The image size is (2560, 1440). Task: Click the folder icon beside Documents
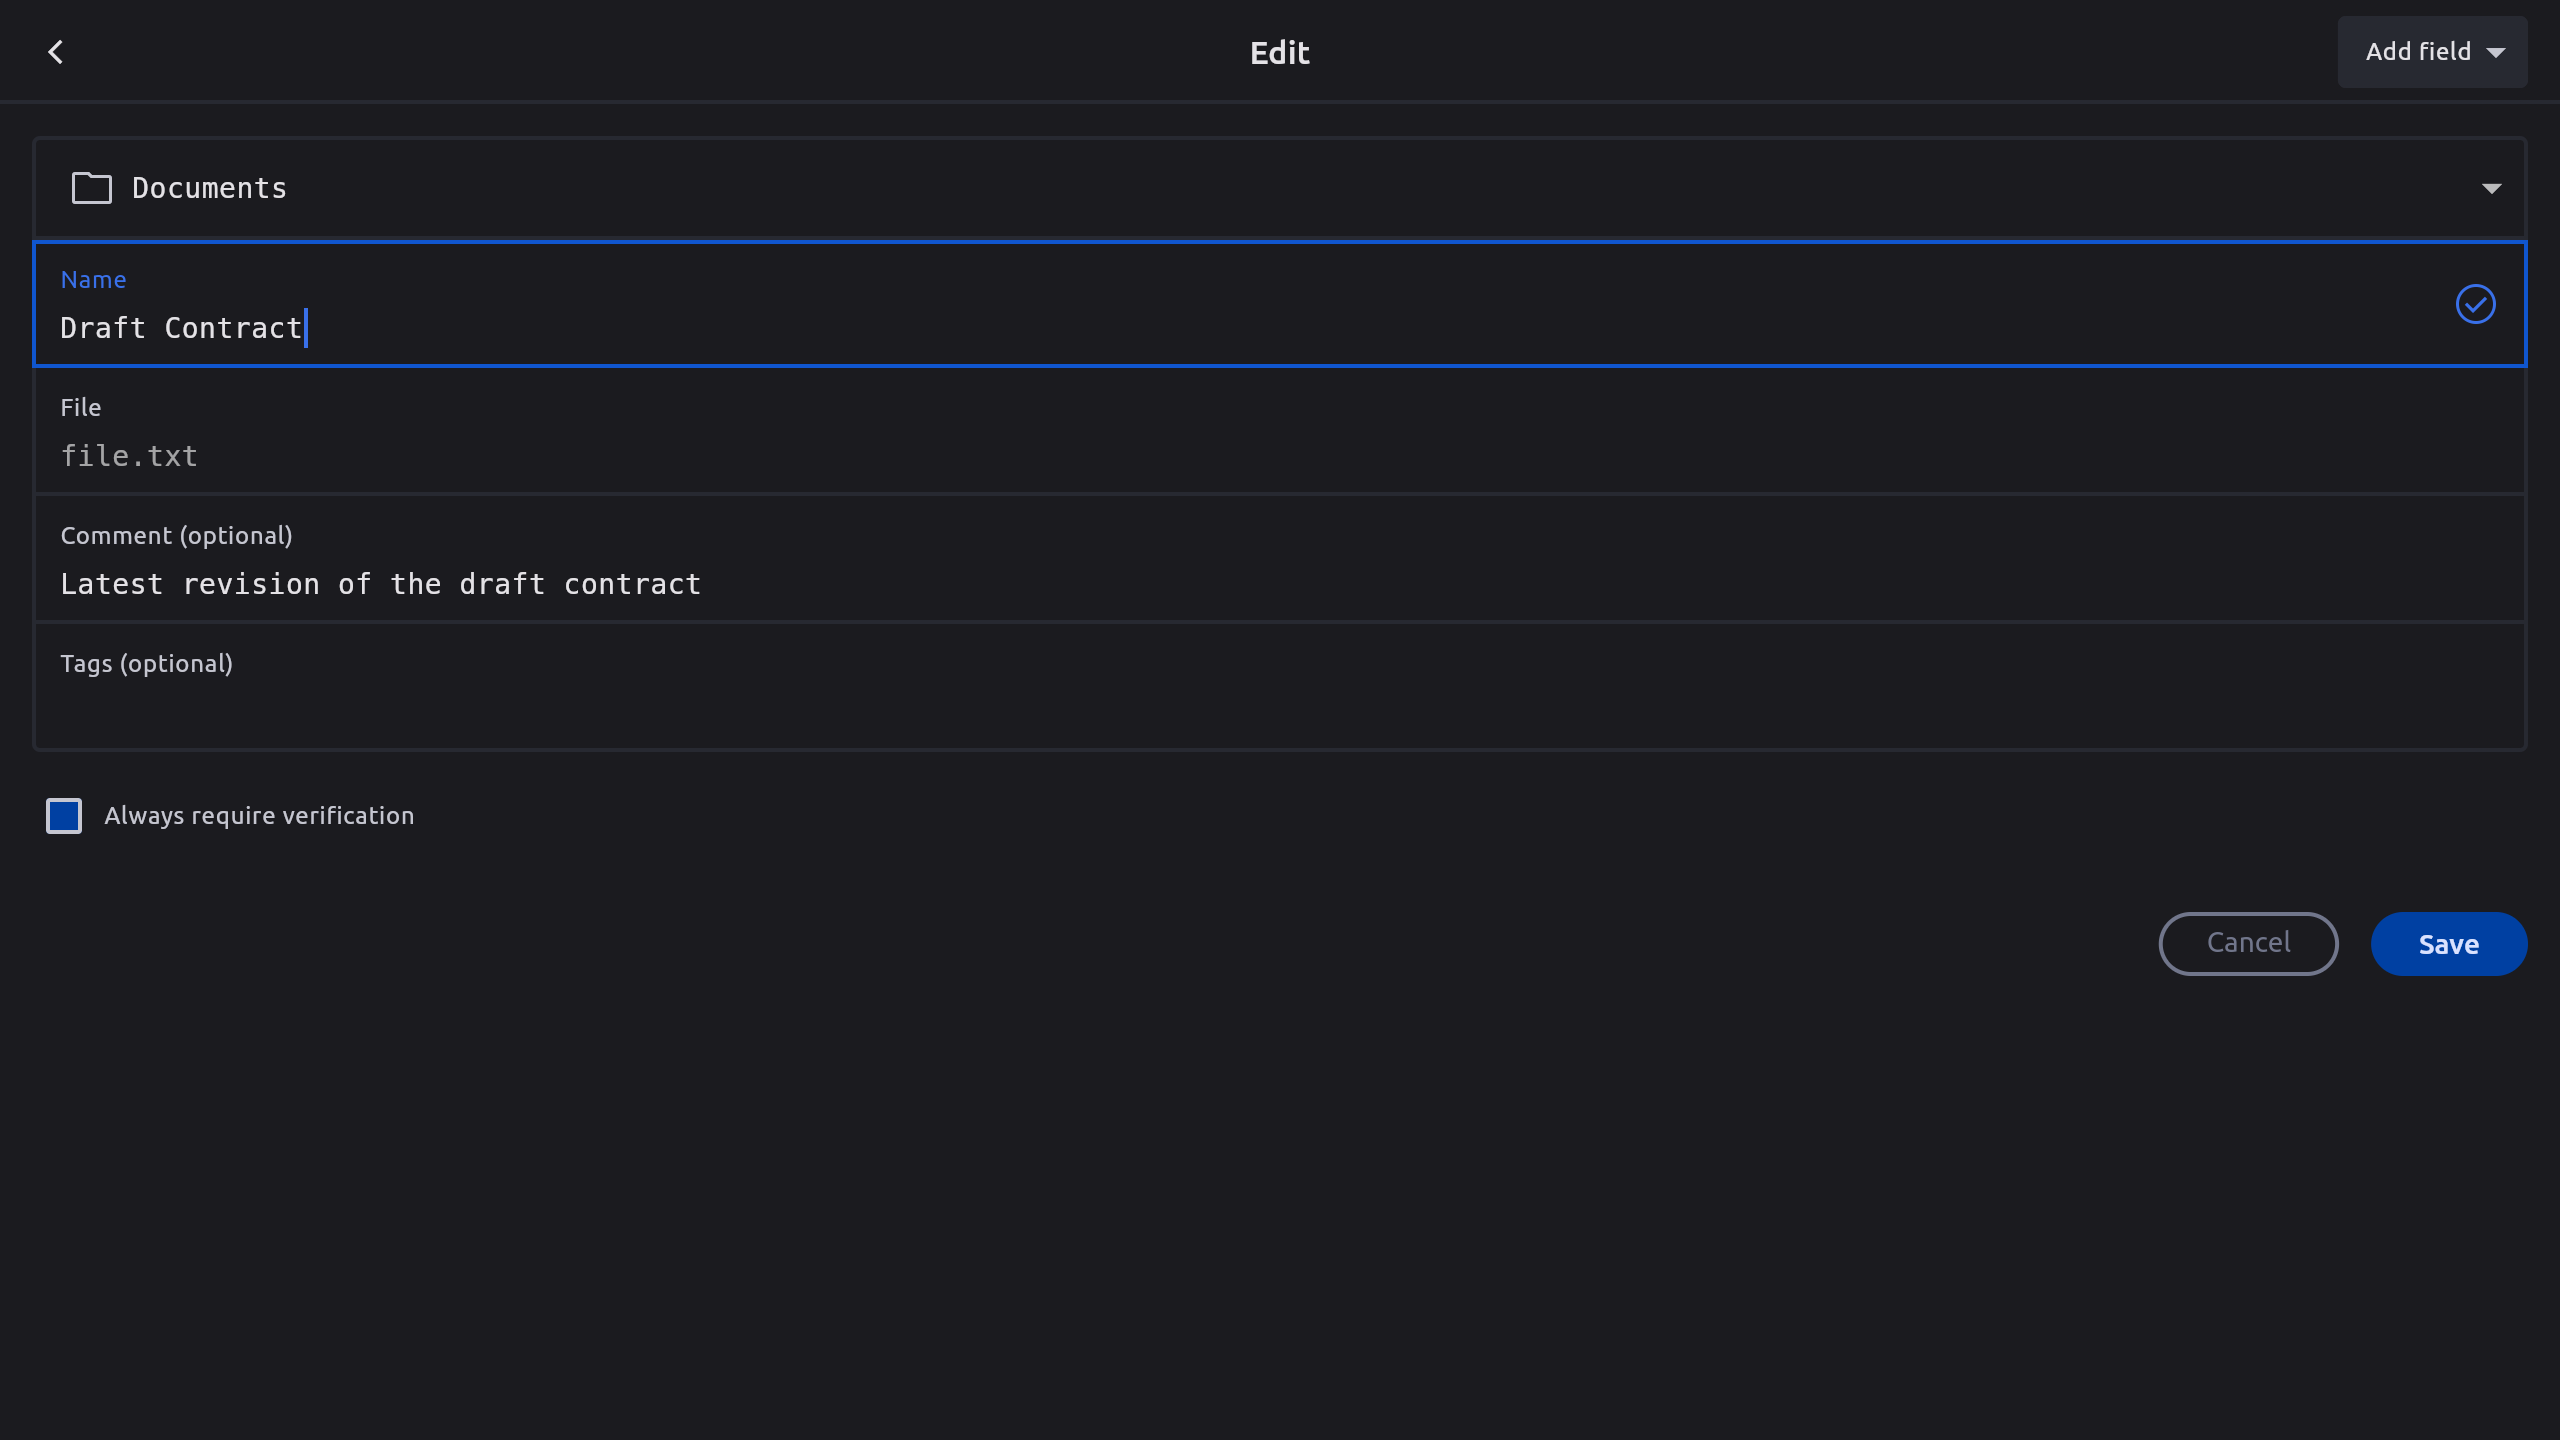[x=91, y=188]
